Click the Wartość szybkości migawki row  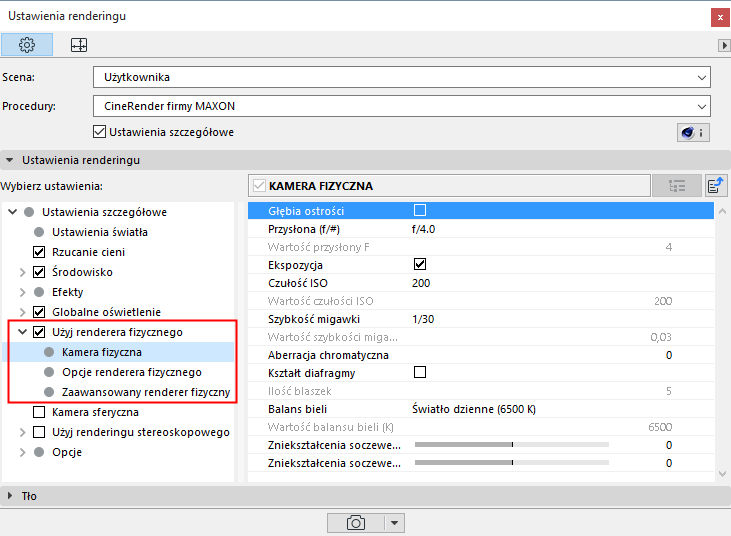coord(481,337)
